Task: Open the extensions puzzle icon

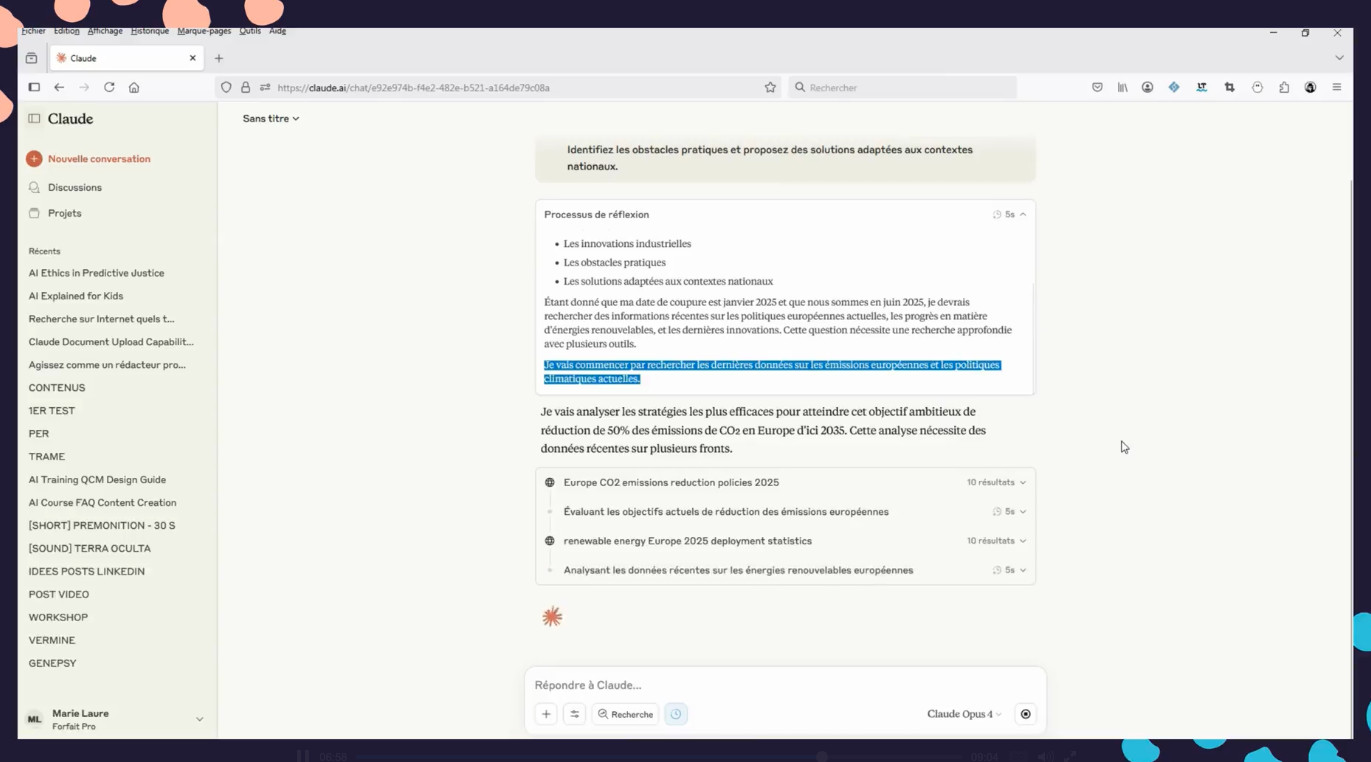Action: (1284, 88)
